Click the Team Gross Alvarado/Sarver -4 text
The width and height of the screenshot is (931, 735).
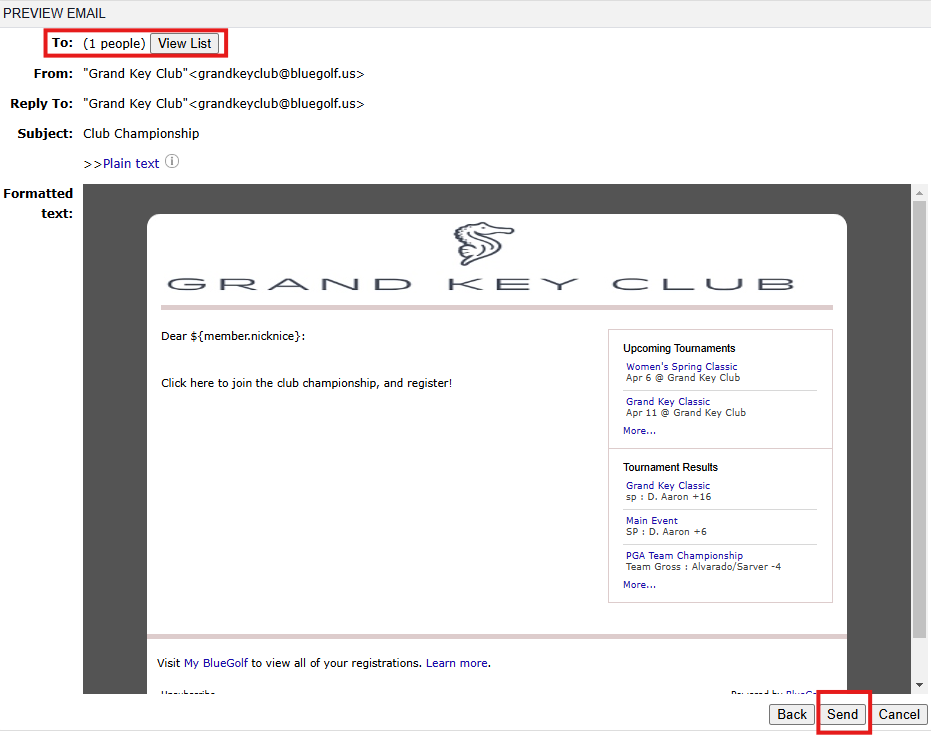click(x=704, y=566)
